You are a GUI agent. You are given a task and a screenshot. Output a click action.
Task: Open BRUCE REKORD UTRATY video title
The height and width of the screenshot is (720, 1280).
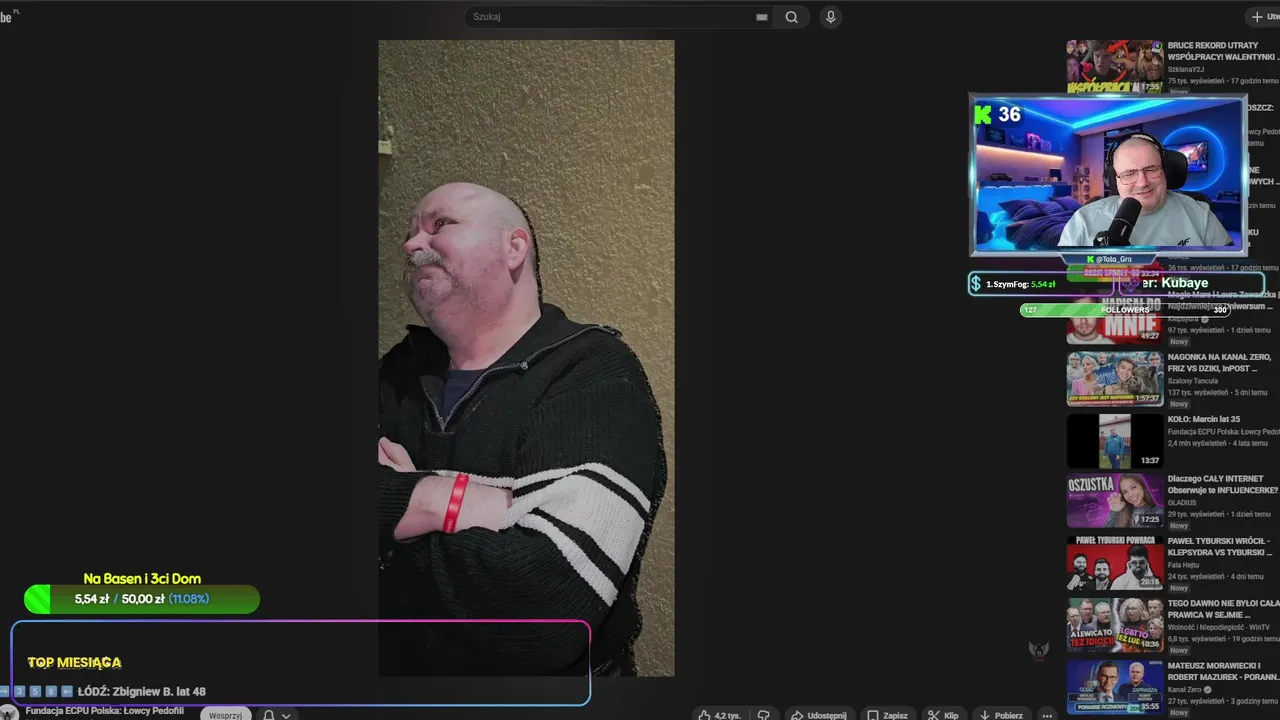[x=1222, y=51]
